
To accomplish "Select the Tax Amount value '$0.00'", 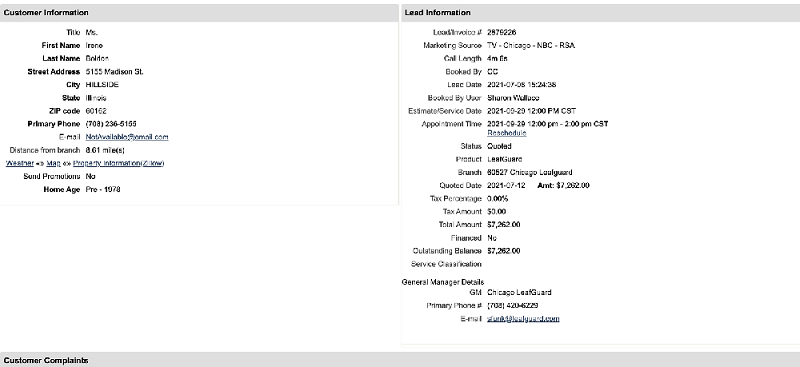I will coord(496,211).
